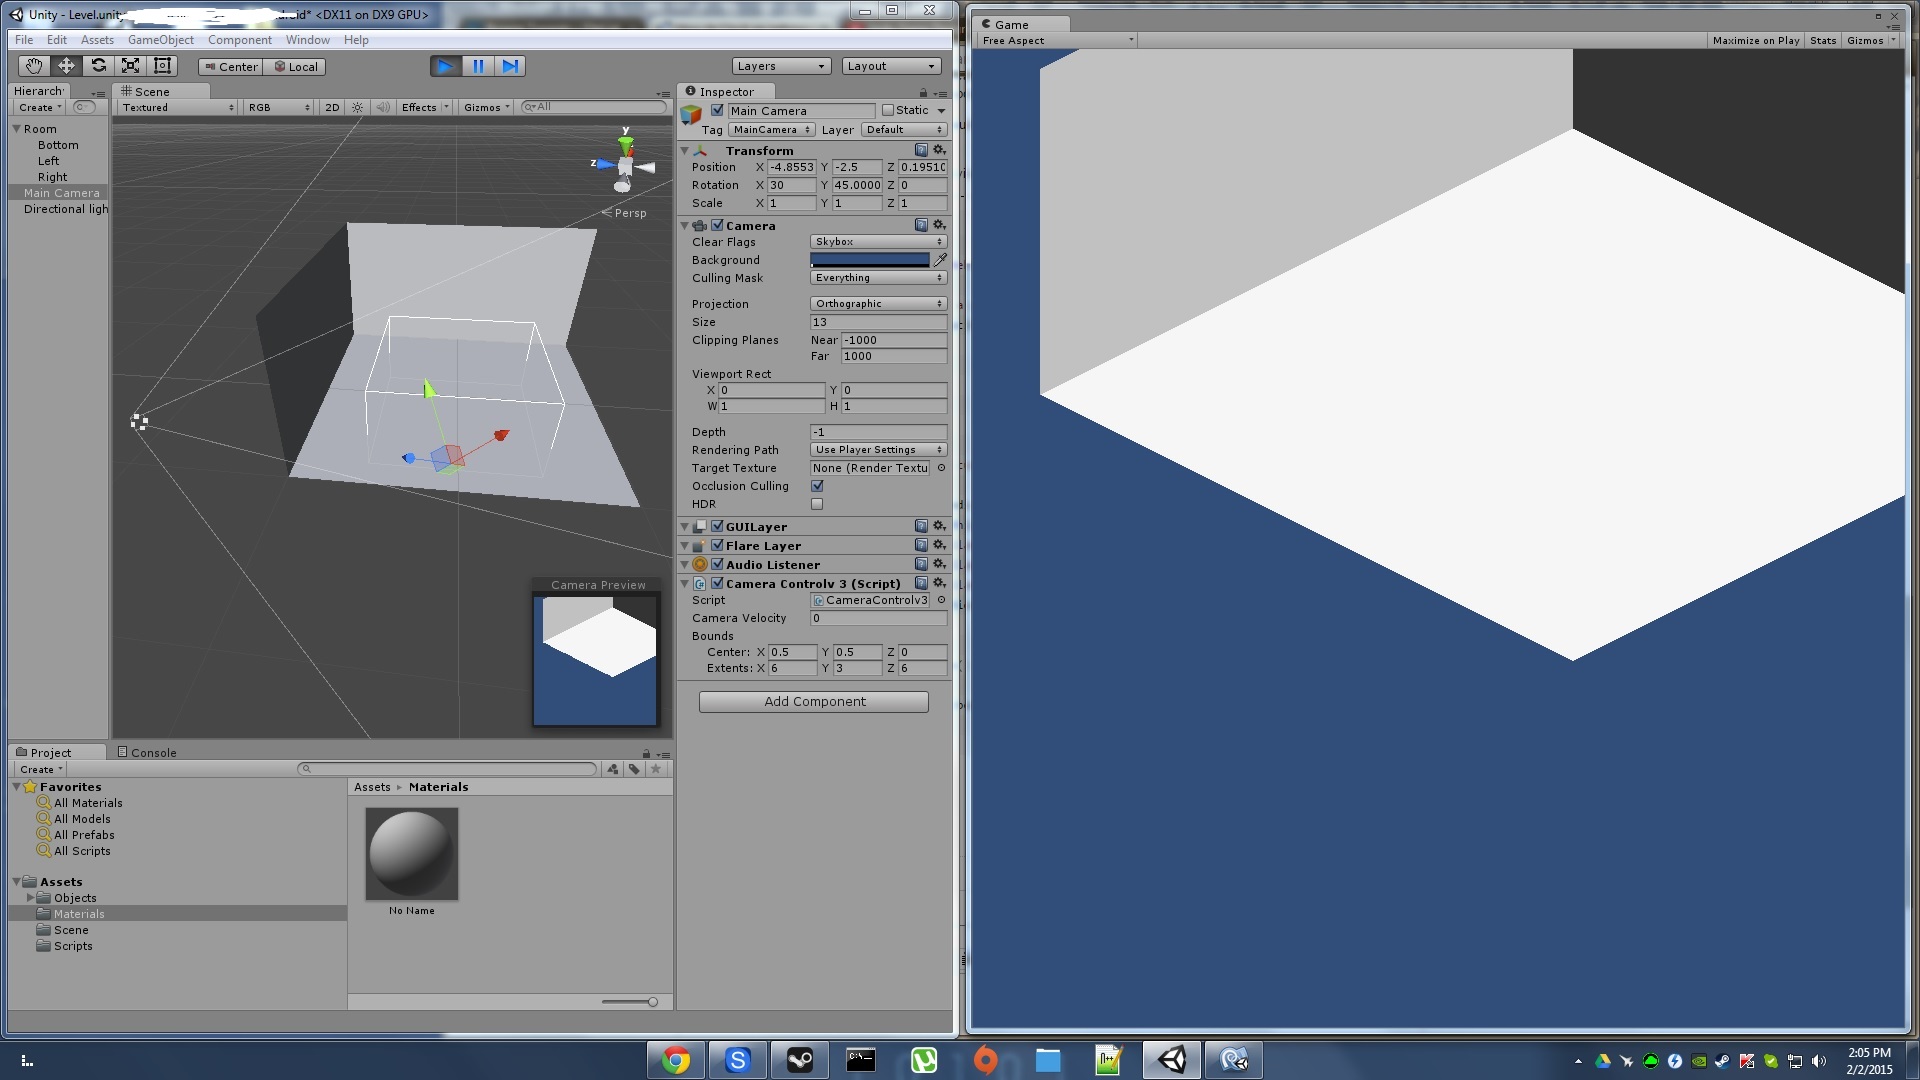Viewport: 1920px width, 1080px height.
Task: Select the No Name material thumbnail
Action: click(412, 854)
